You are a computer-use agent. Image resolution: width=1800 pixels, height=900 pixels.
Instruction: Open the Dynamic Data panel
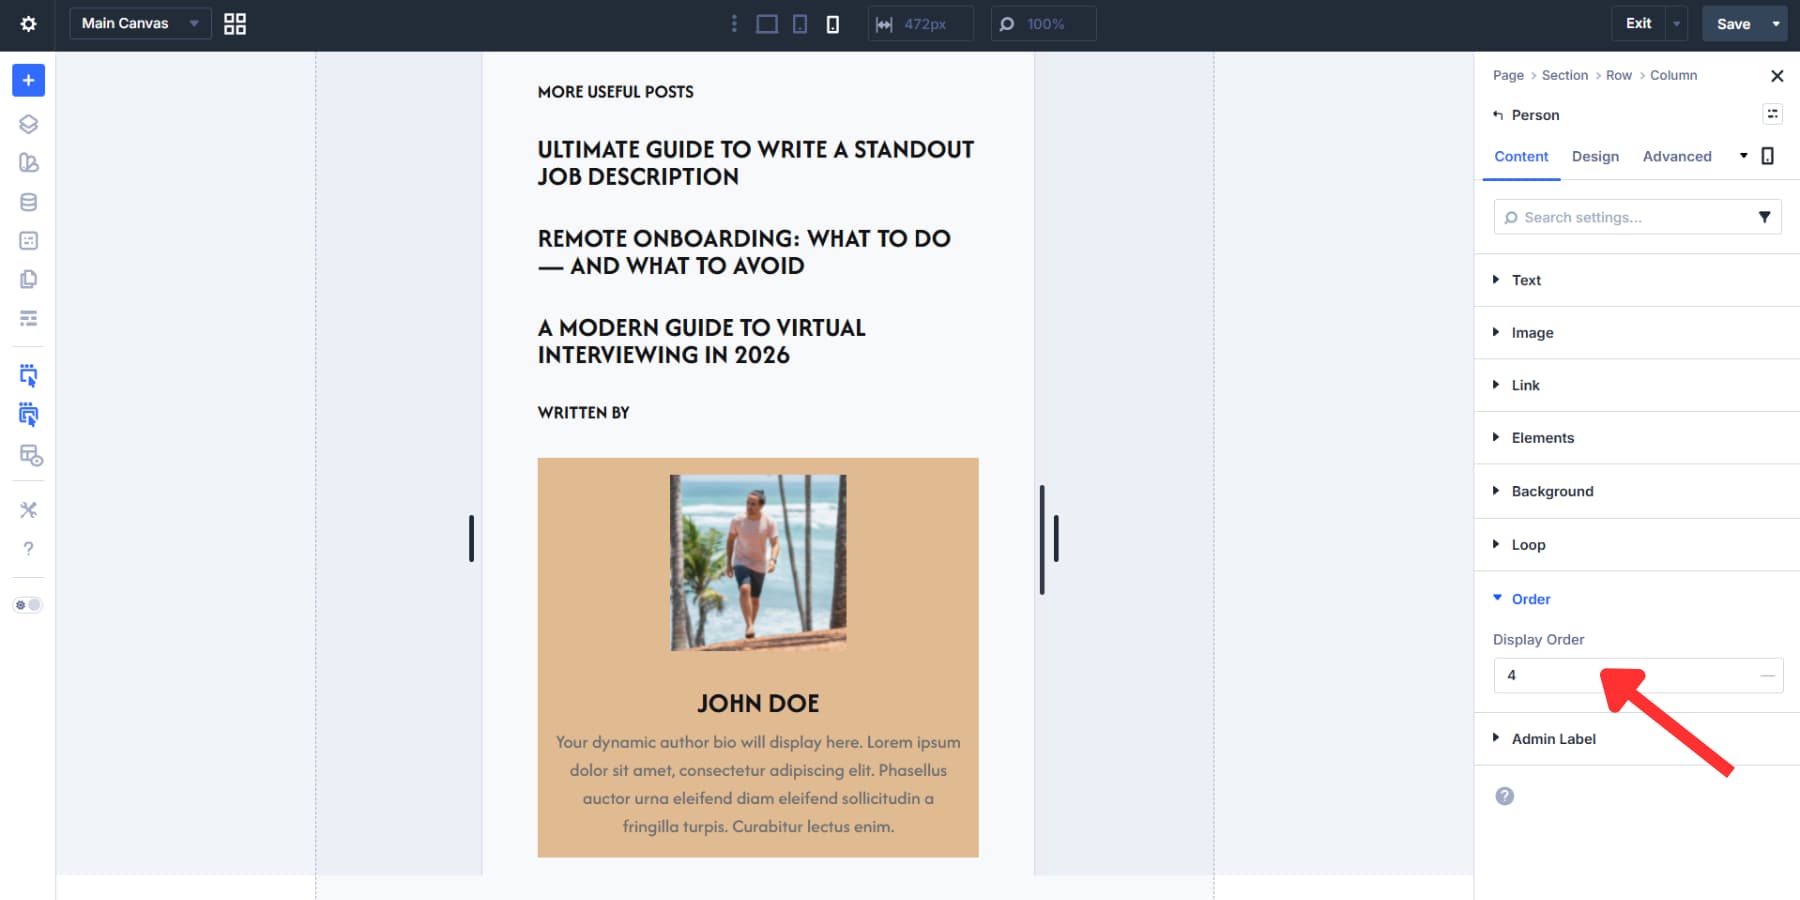pos(28,201)
